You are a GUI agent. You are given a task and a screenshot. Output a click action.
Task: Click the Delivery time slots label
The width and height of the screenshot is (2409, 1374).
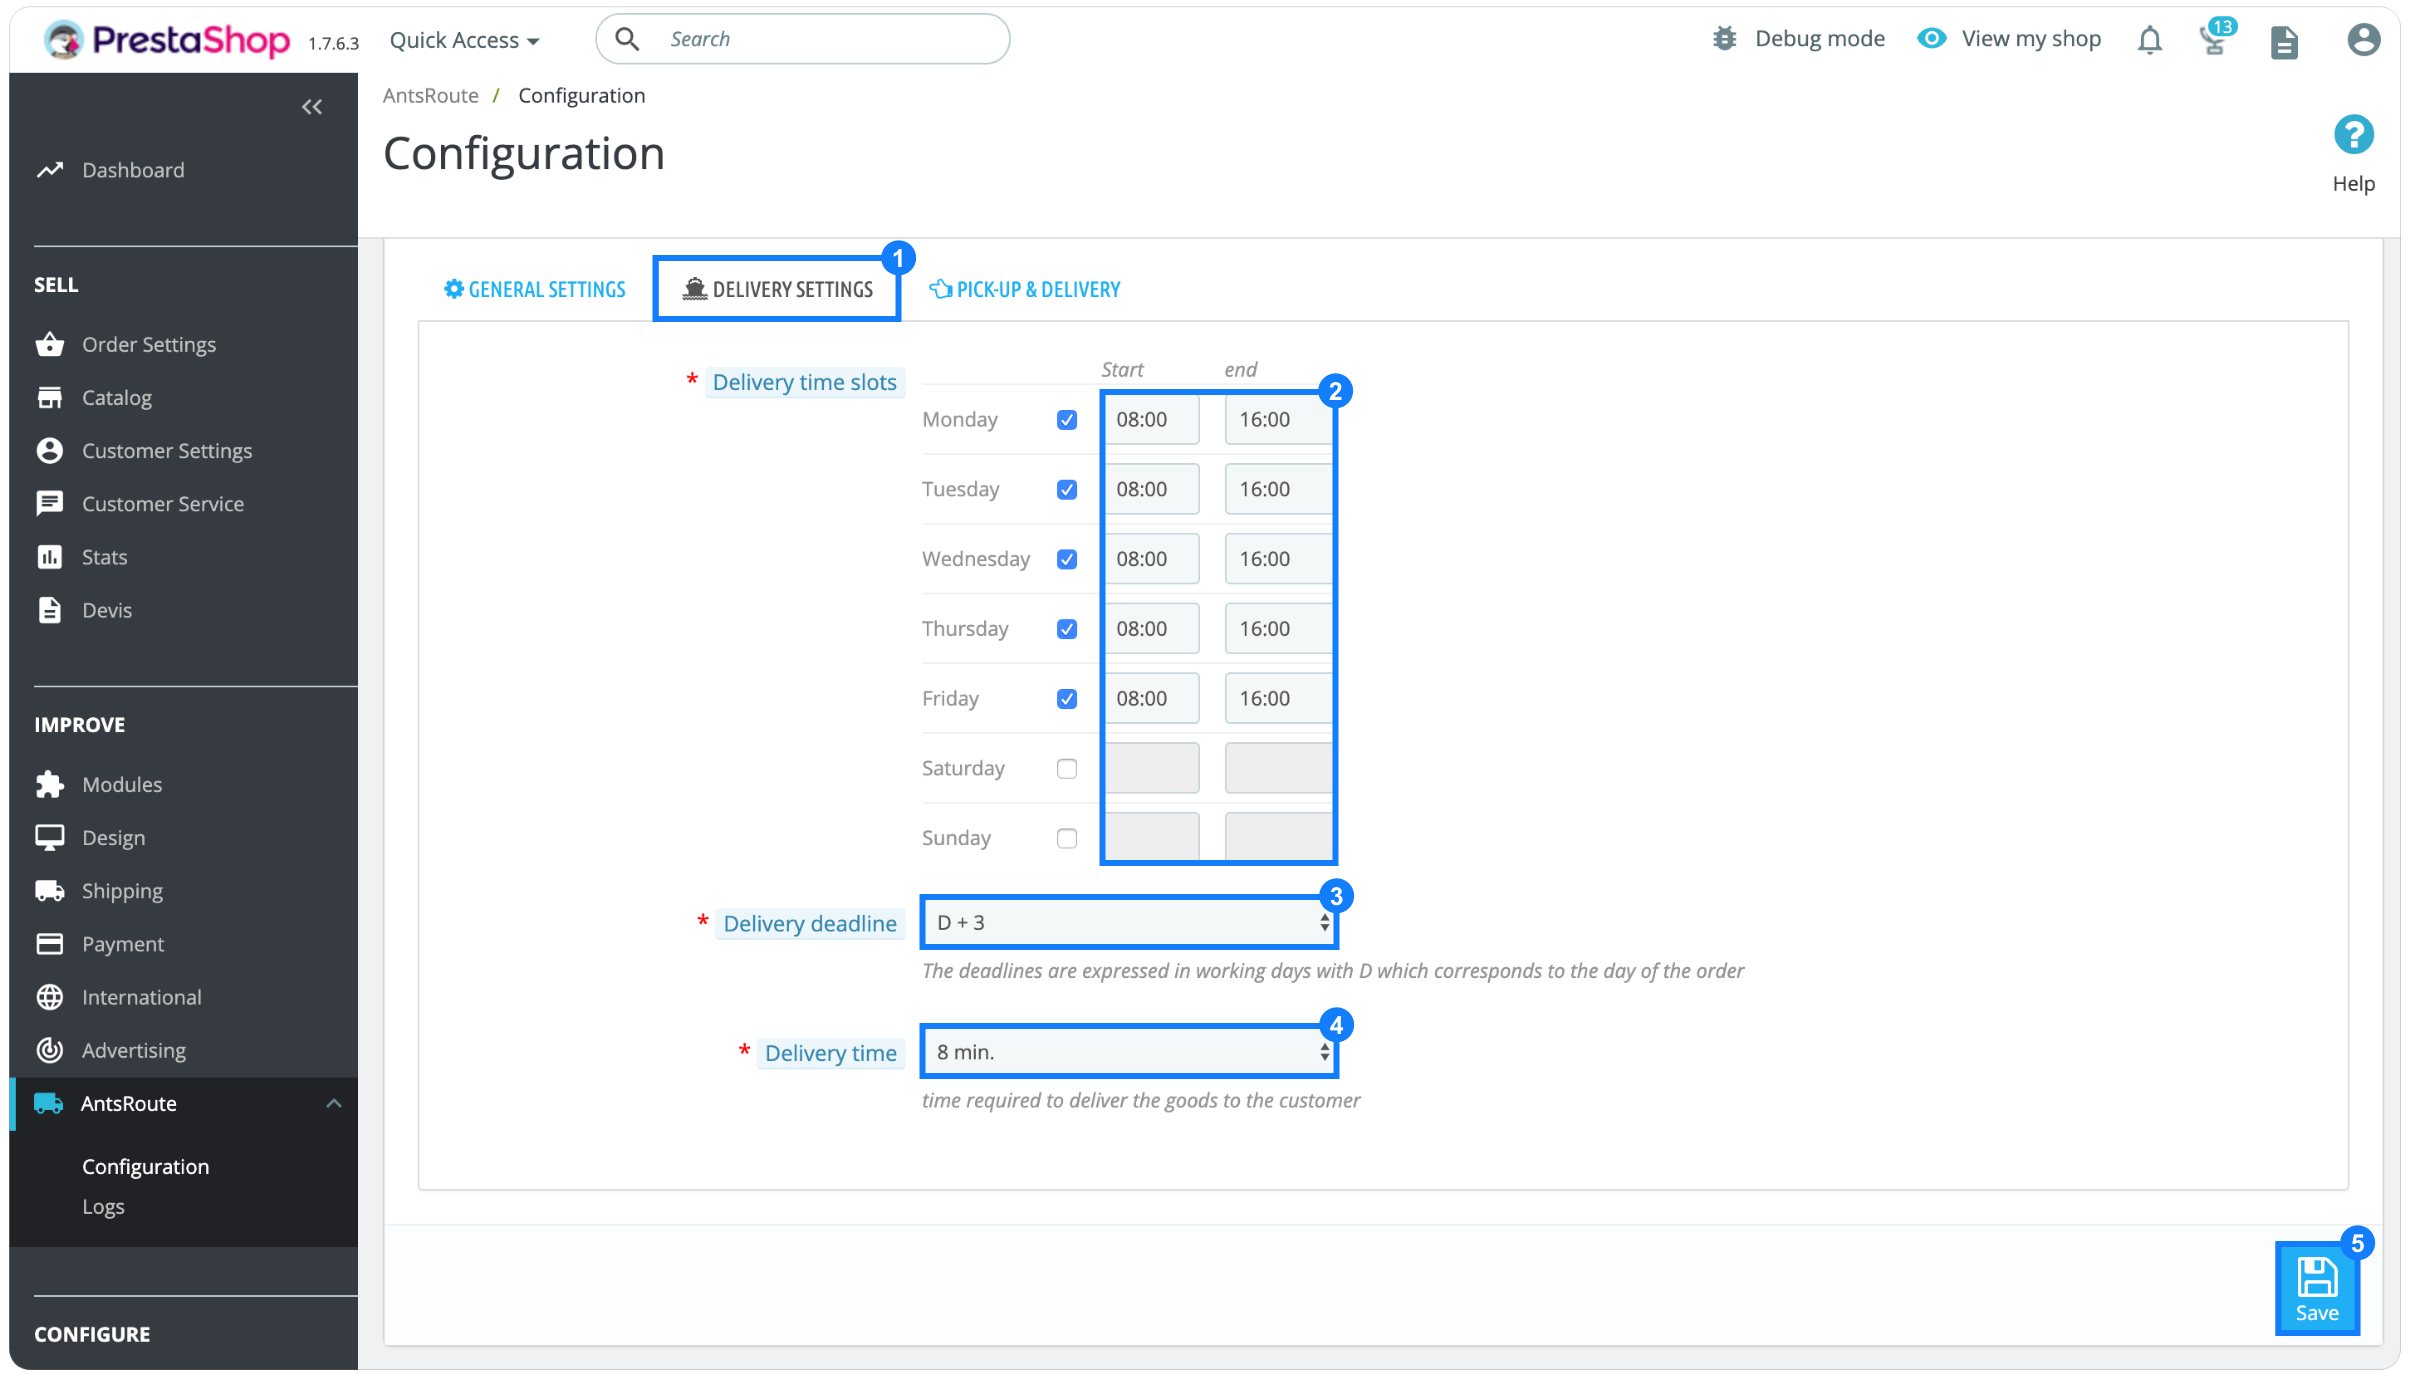(x=804, y=382)
